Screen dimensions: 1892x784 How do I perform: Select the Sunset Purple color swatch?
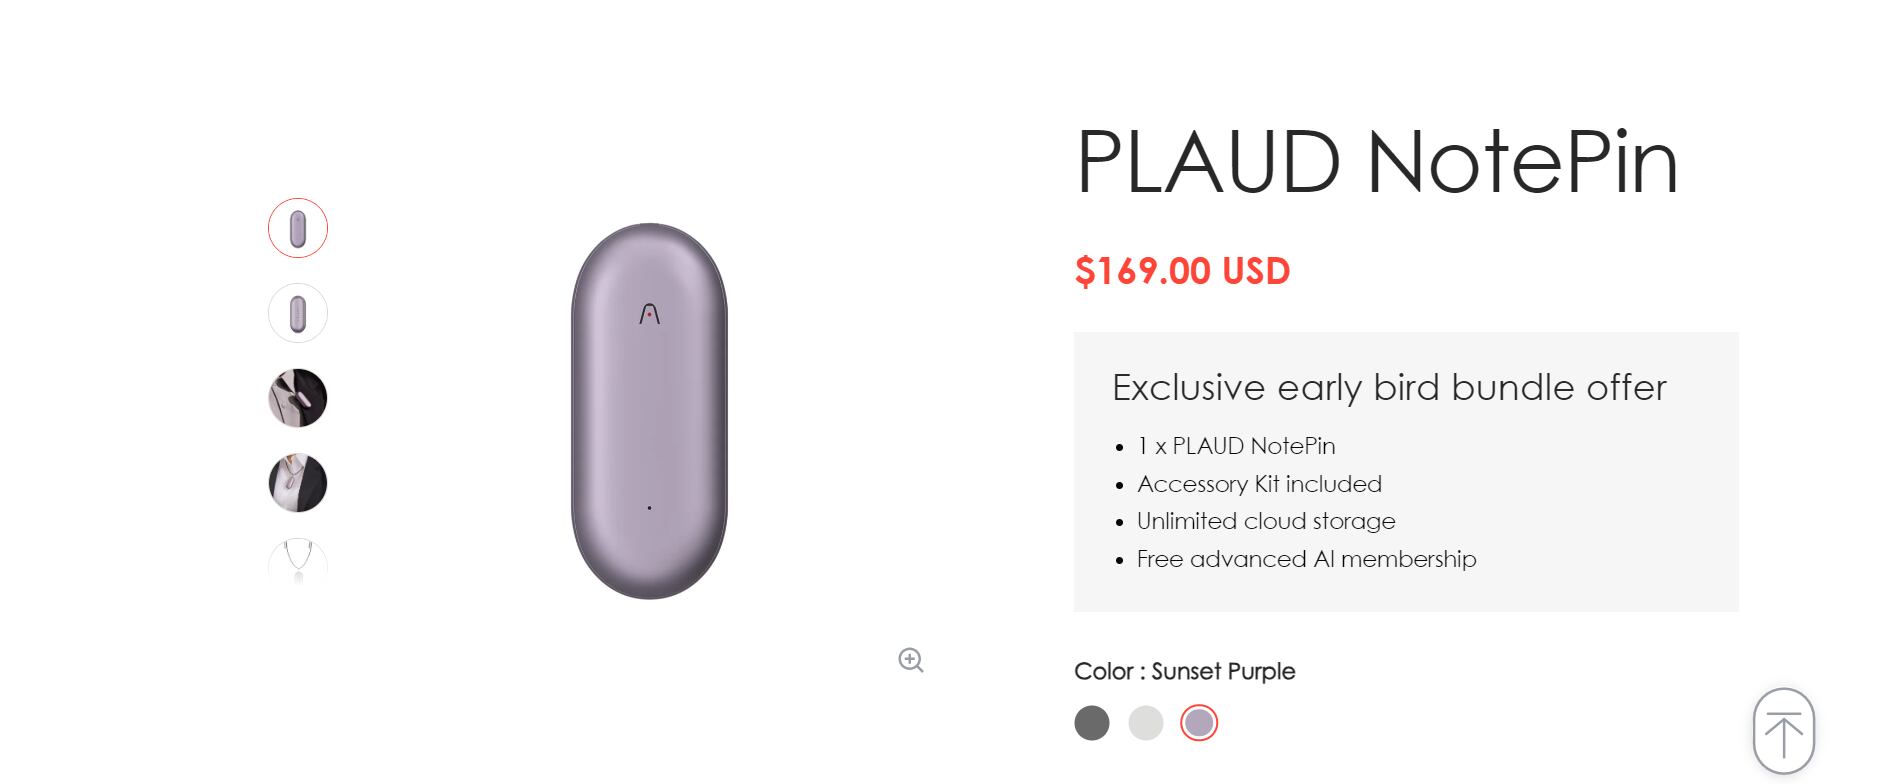pos(1199,723)
